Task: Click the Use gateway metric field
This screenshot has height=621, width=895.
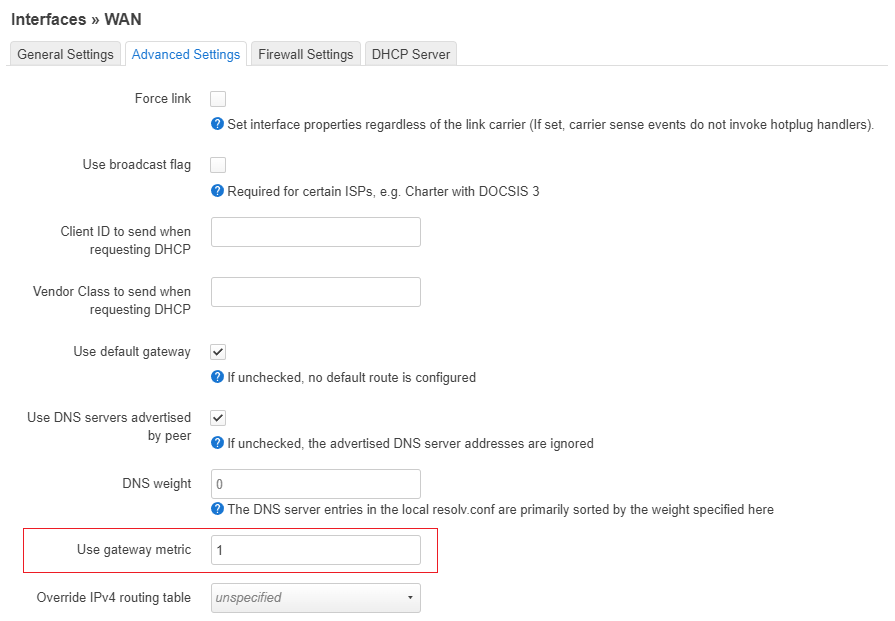Action: click(316, 550)
